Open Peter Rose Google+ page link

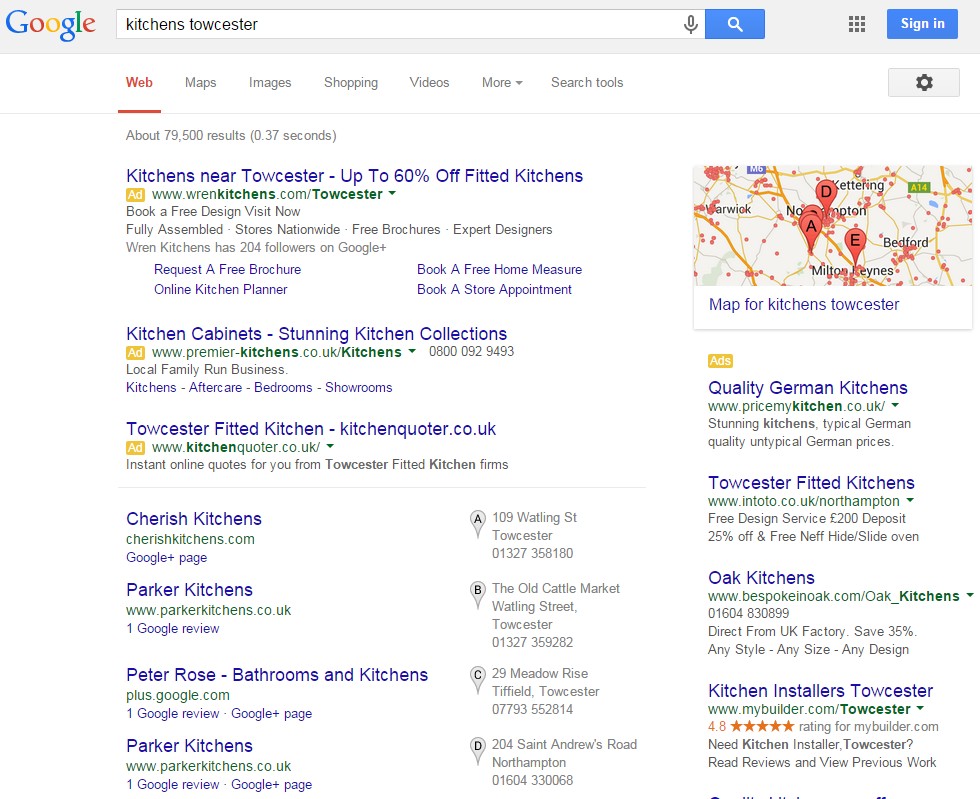[271, 713]
